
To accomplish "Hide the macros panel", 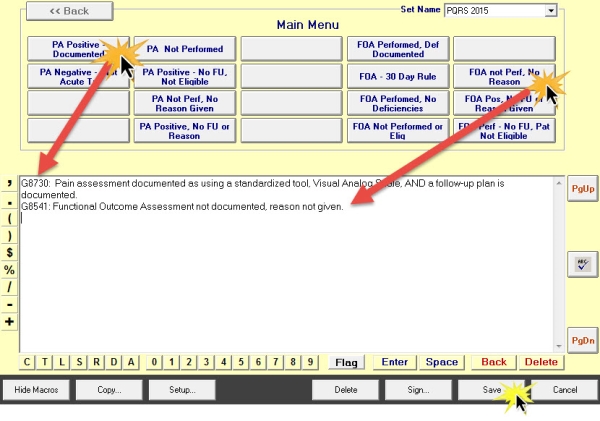I will (36, 389).
